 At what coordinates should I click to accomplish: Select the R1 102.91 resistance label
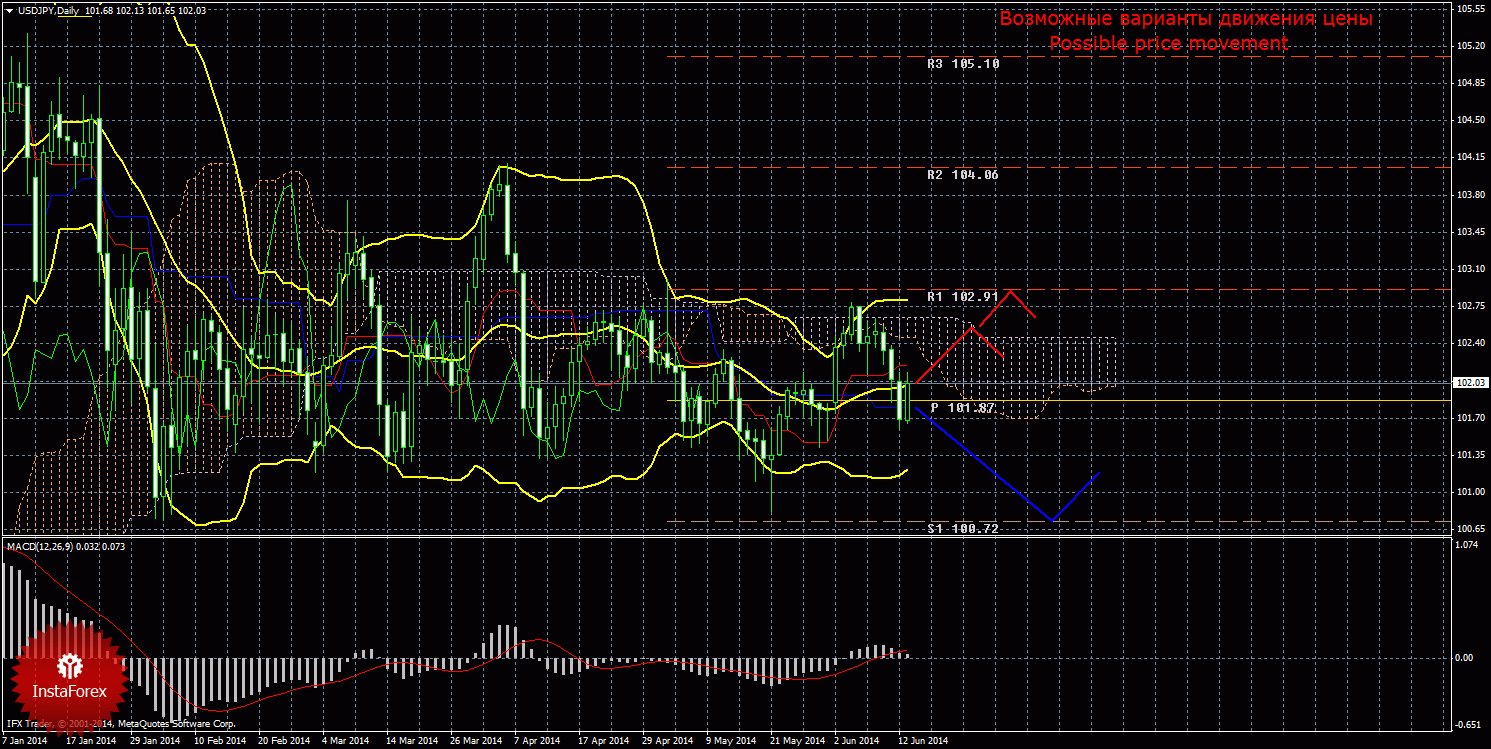[x=963, y=297]
